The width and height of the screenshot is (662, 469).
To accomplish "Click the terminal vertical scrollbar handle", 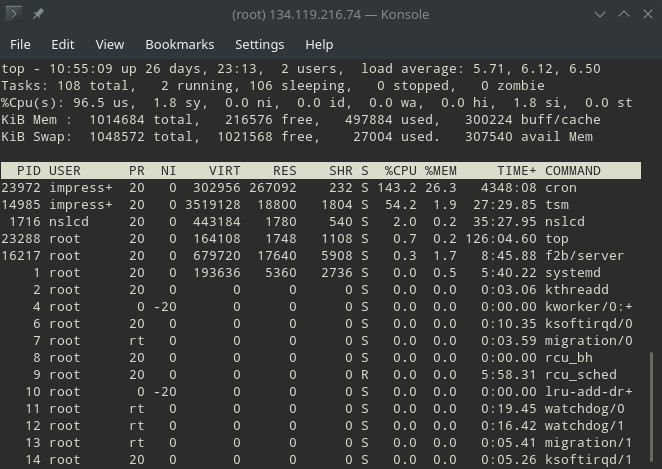I will [x=651, y=409].
